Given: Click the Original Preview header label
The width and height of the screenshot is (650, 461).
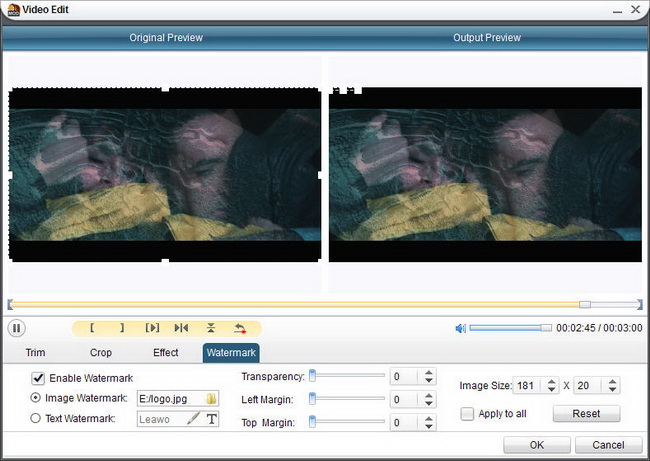Looking at the screenshot, I should [x=166, y=38].
